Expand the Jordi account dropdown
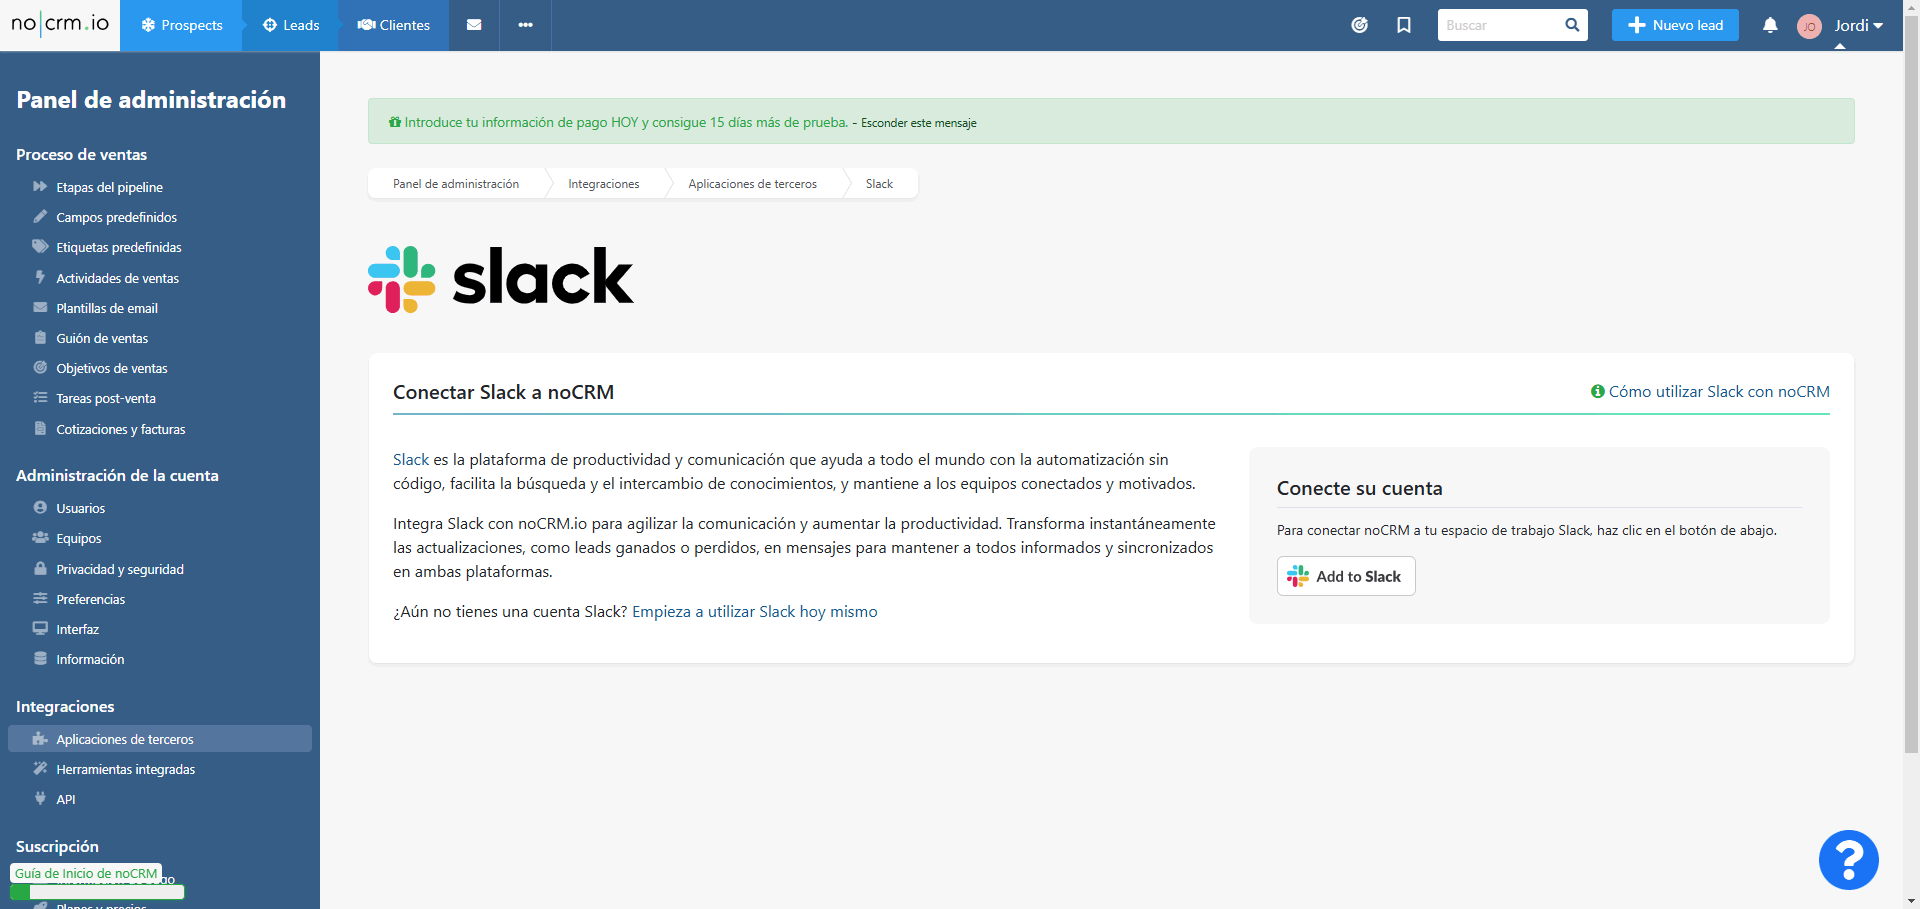1920x909 pixels. tap(1858, 26)
